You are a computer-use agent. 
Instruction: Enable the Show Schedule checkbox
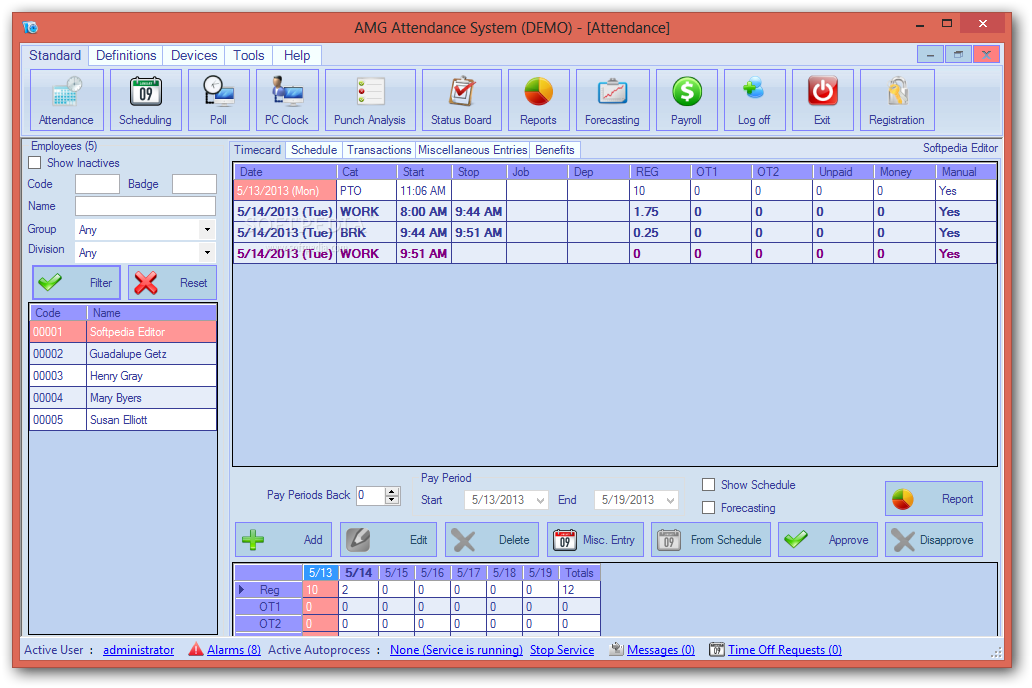click(x=708, y=485)
